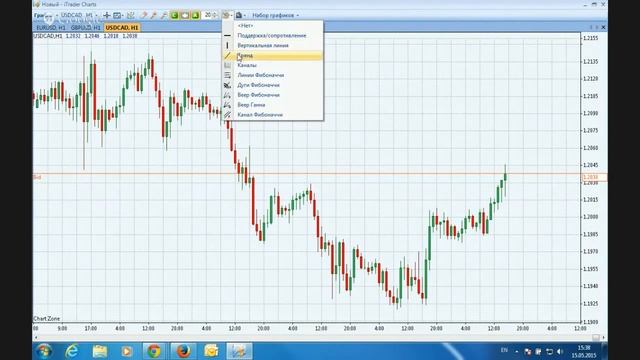Select Линии Фибоначчи menu item
This screenshot has width=640, height=360.
click(x=273, y=76)
